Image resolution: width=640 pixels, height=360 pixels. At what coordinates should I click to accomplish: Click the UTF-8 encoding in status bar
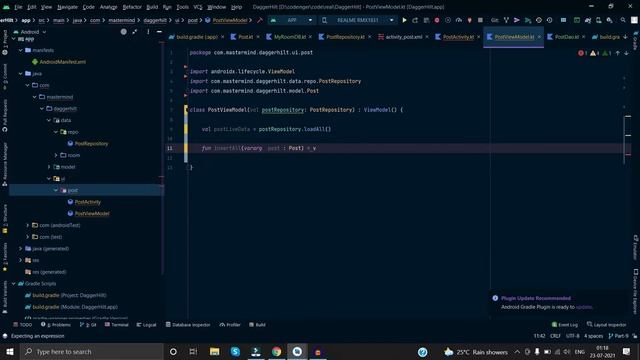572,336
